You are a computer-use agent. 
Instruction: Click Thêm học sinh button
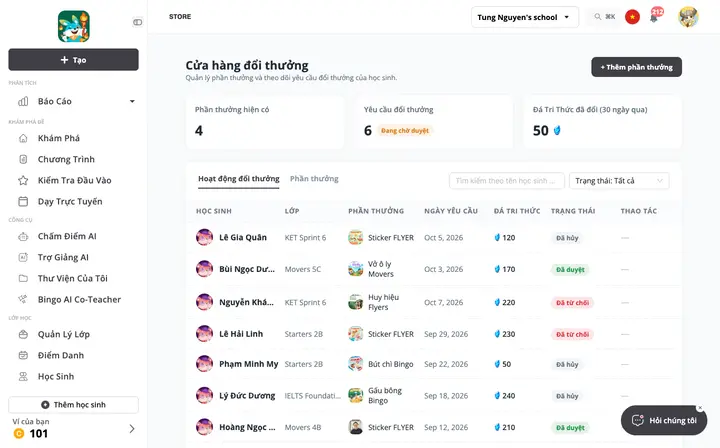[x=73, y=404]
